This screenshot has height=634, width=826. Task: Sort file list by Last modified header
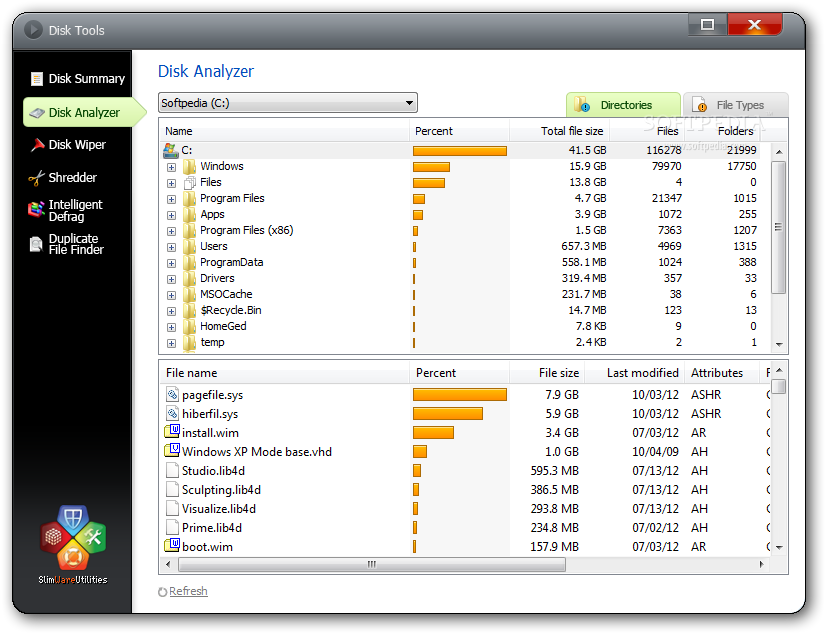pyautogui.click(x=635, y=373)
